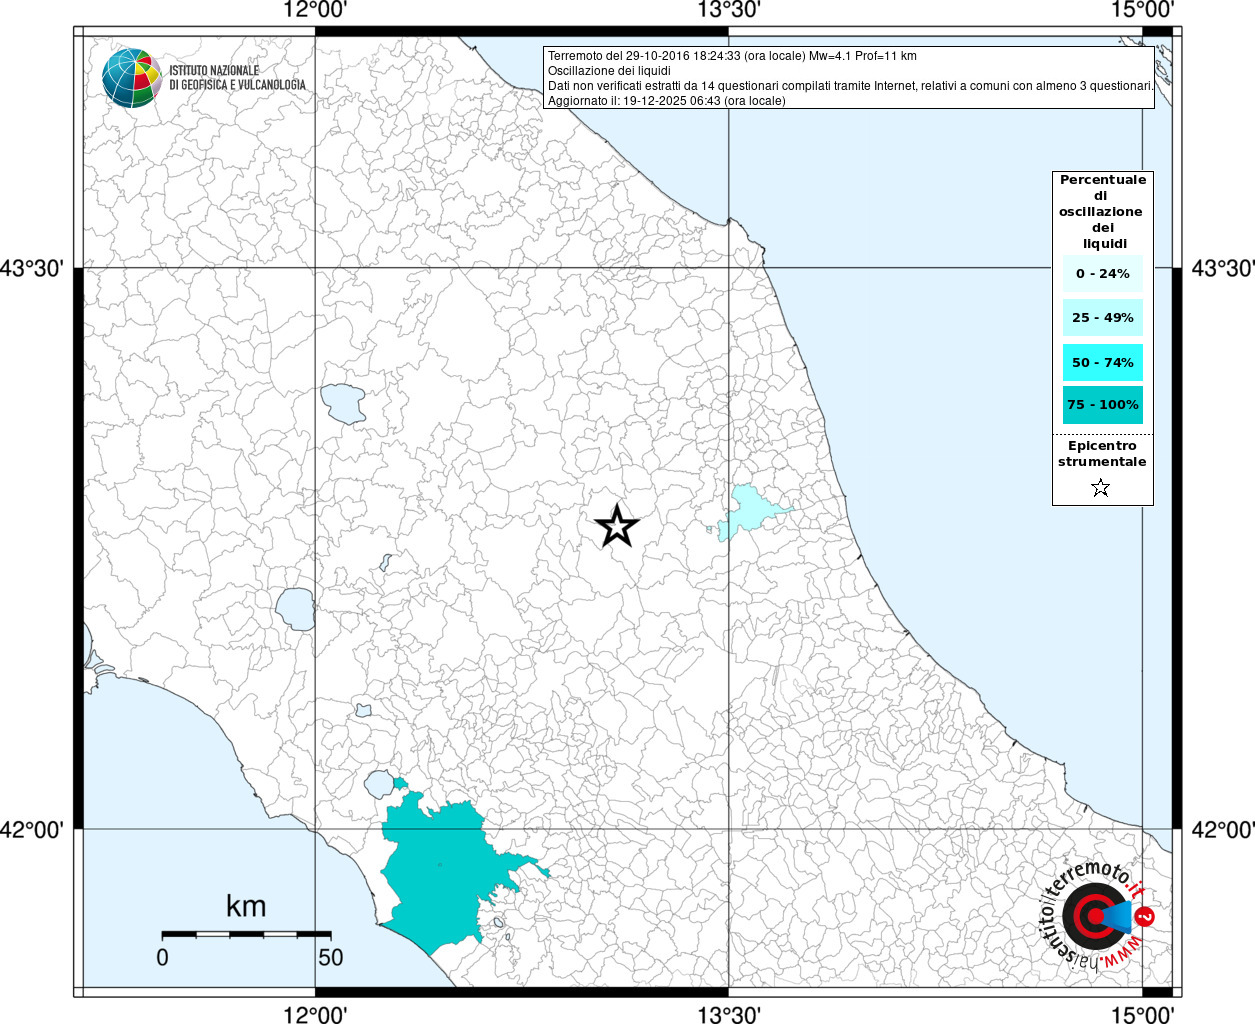Click the 'km' scale bar label
Image resolution: width=1255 pixels, height=1024 pixels.
pyautogui.click(x=246, y=907)
